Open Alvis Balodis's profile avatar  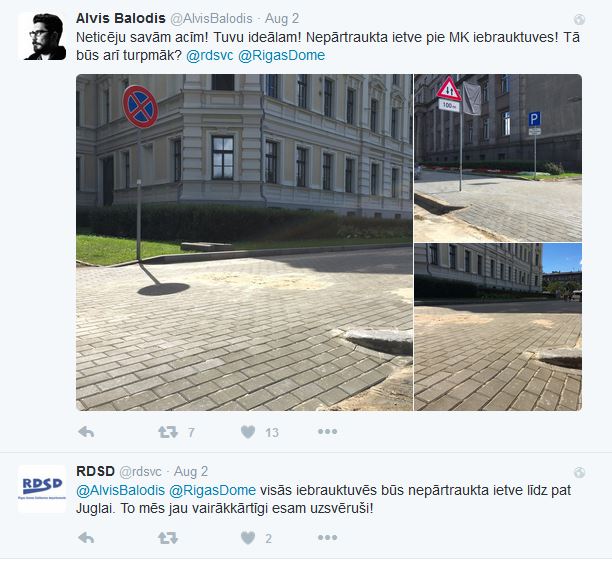tap(42, 37)
